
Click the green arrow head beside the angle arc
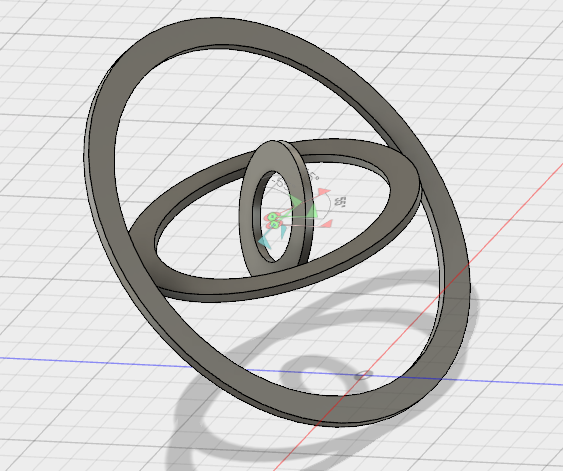(312, 211)
